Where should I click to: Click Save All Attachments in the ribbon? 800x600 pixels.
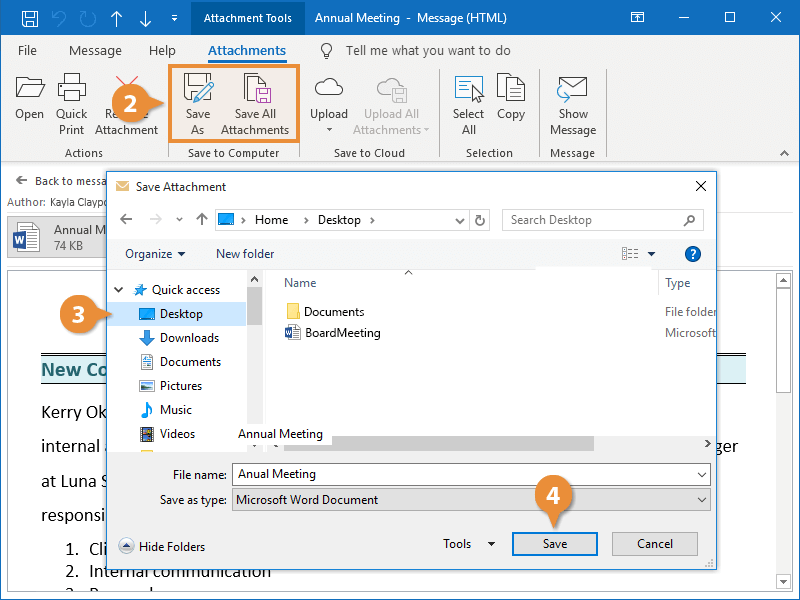pyautogui.click(x=255, y=105)
